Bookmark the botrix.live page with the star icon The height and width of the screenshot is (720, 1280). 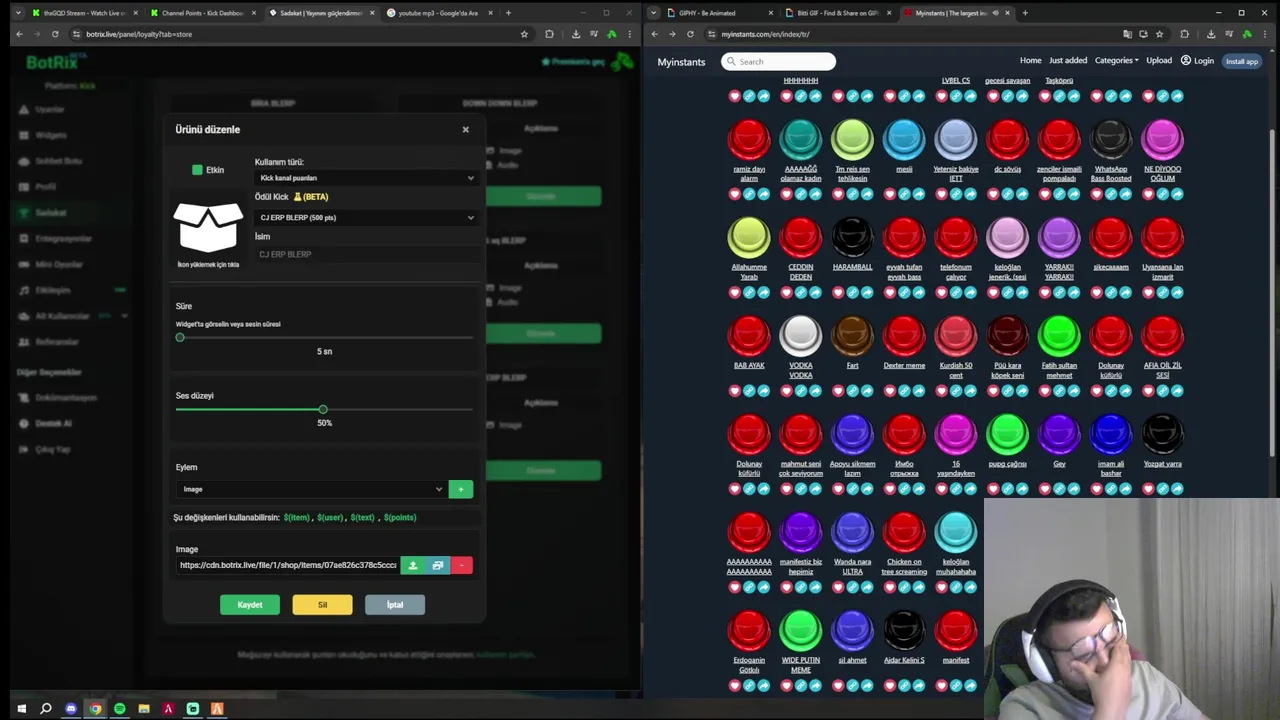tap(524, 34)
